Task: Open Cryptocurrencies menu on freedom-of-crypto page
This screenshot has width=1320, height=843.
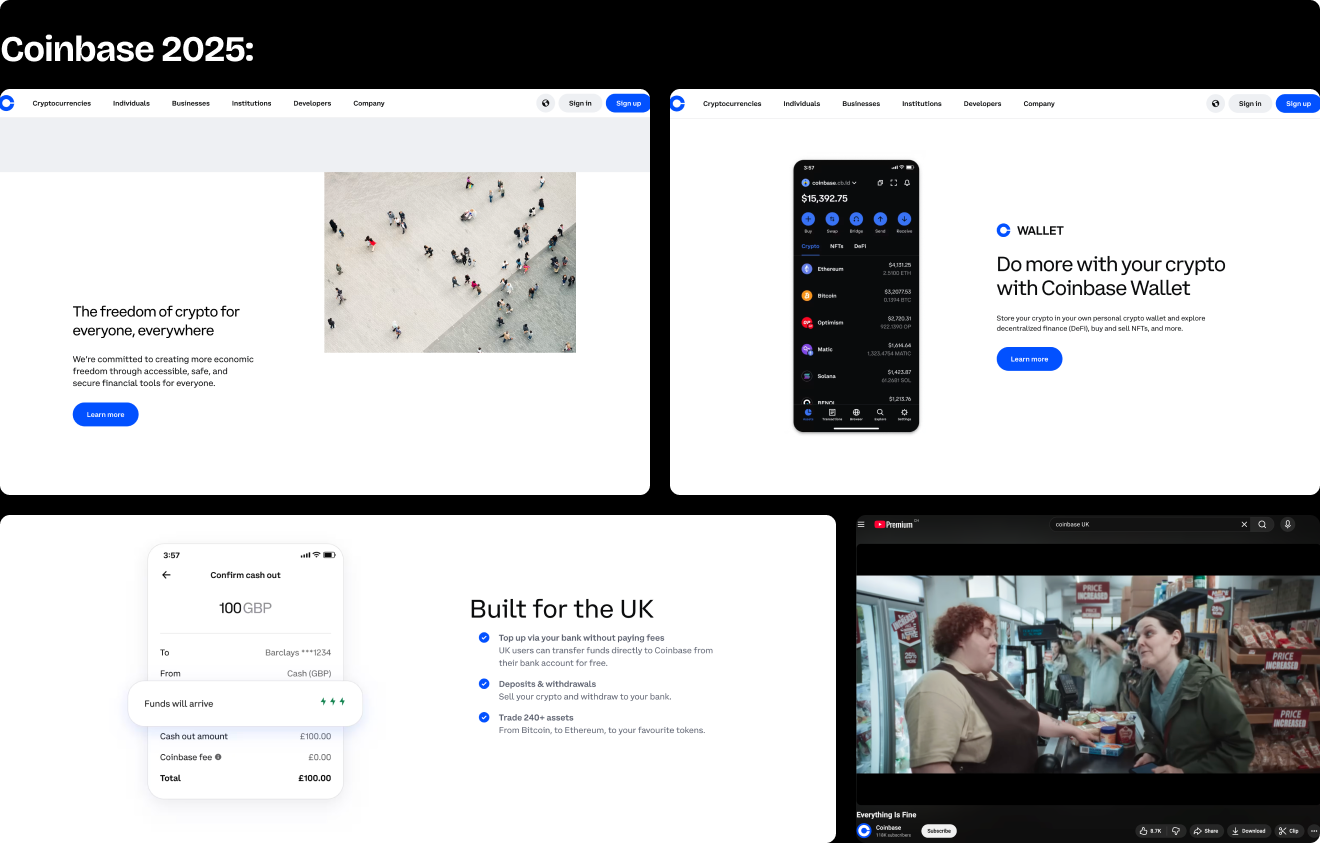Action: click(62, 103)
